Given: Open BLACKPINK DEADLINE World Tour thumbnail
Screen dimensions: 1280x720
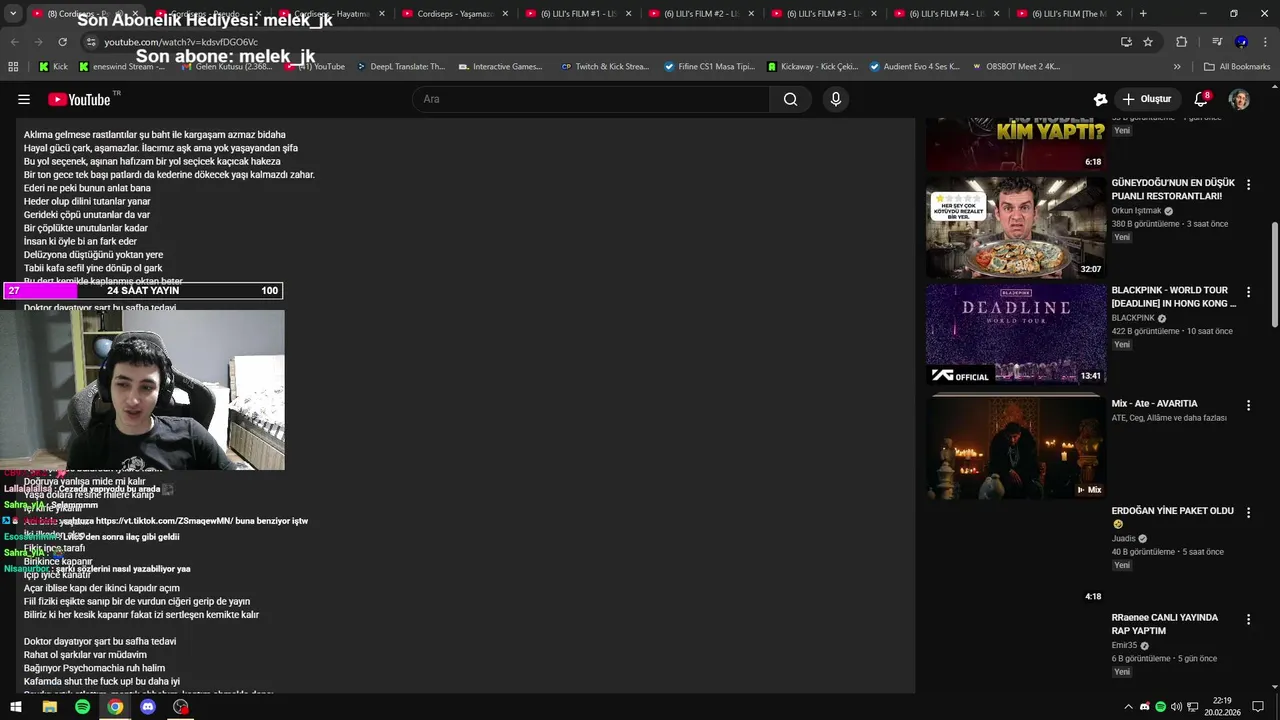Looking at the screenshot, I should [1016, 335].
